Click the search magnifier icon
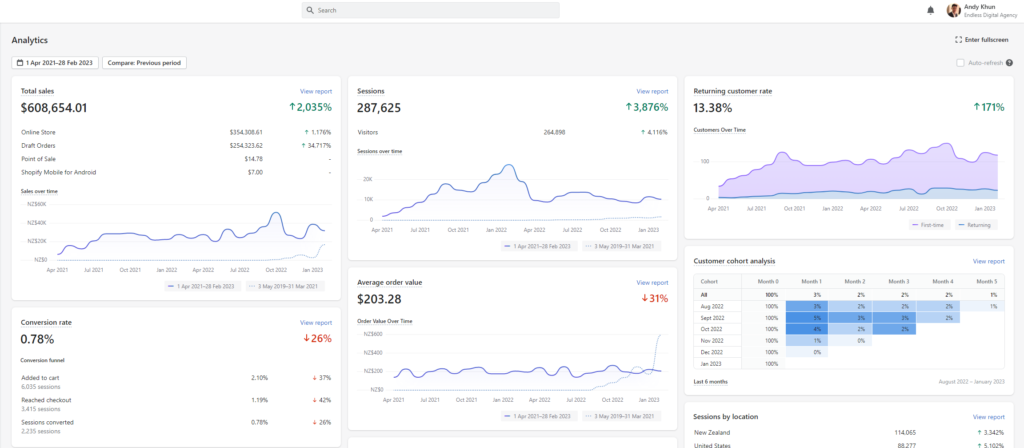 pos(310,10)
